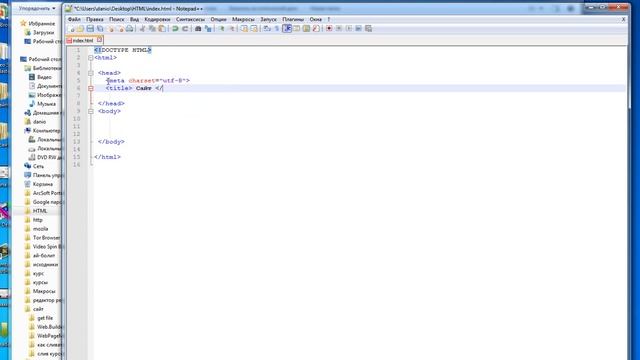The height and width of the screenshot is (360, 640).
Task: Select Загрузки in Explorer sidebar
Action: (x=43, y=32)
